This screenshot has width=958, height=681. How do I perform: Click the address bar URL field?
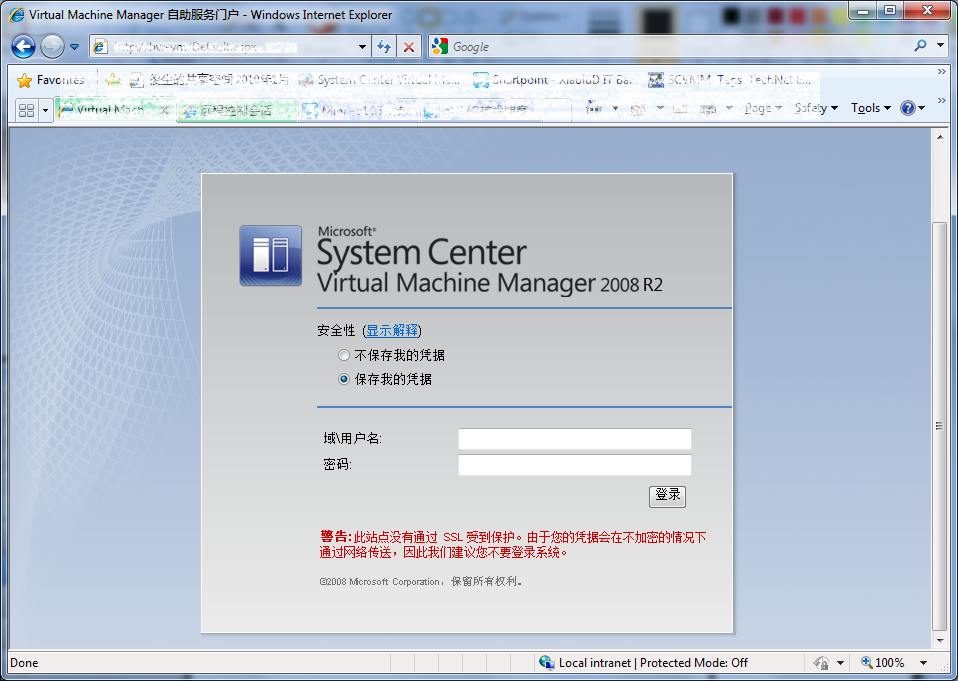click(x=232, y=46)
